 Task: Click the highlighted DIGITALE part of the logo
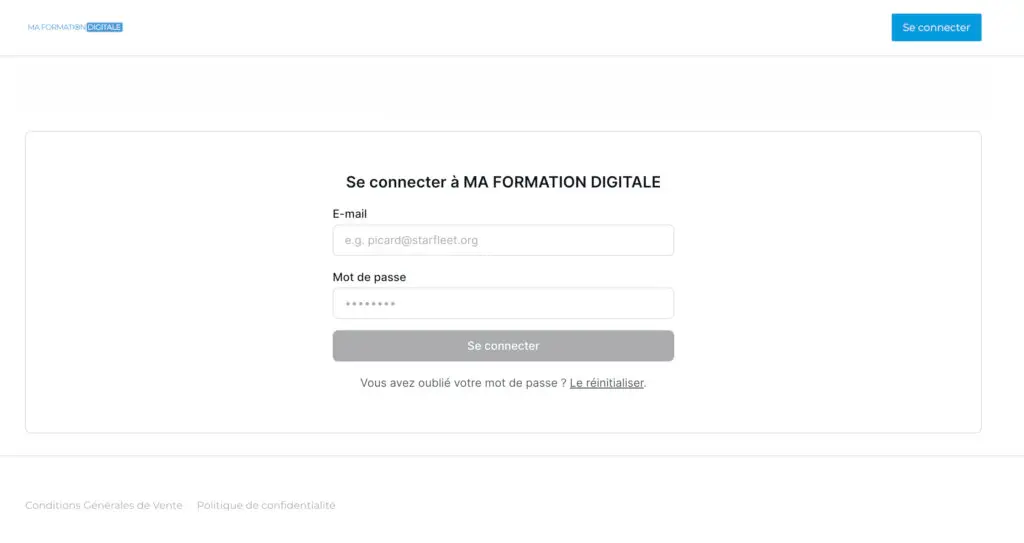pos(105,27)
